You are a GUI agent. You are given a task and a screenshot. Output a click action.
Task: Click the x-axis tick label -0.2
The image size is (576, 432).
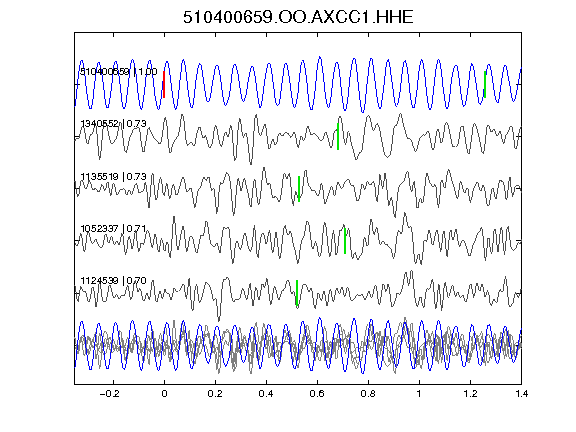(x=109, y=394)
